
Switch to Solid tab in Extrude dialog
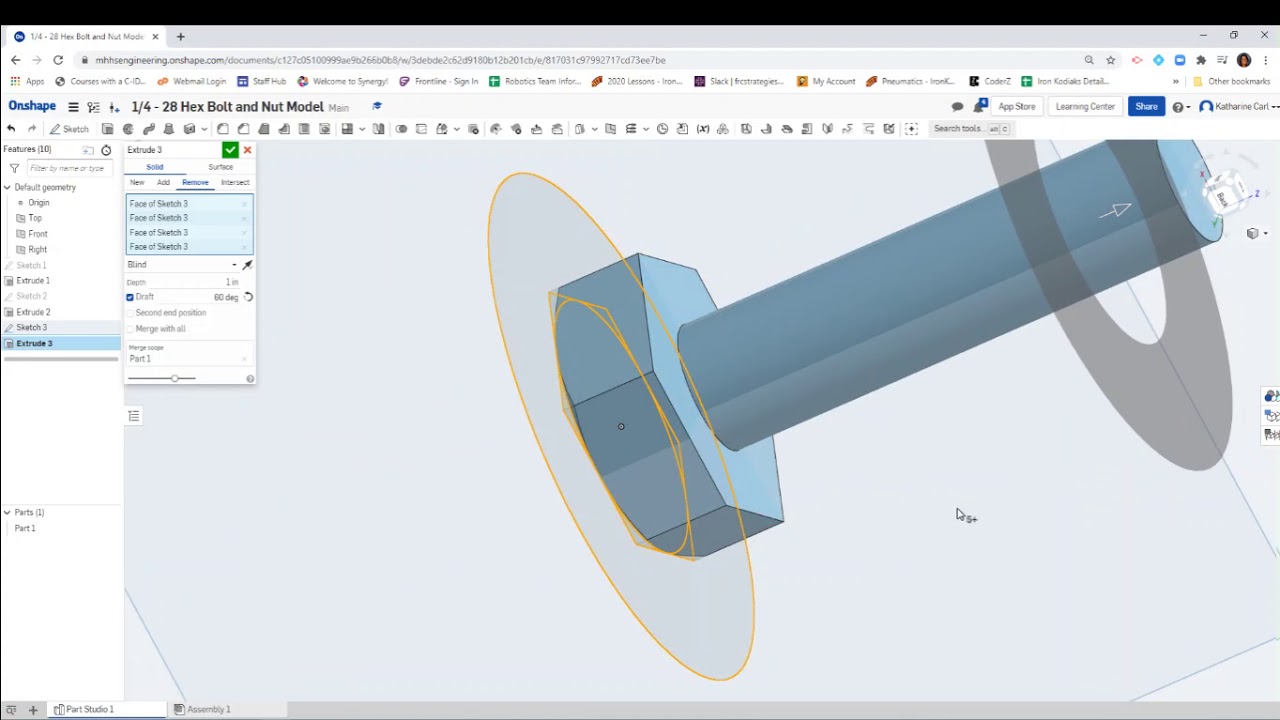[154, 167]
